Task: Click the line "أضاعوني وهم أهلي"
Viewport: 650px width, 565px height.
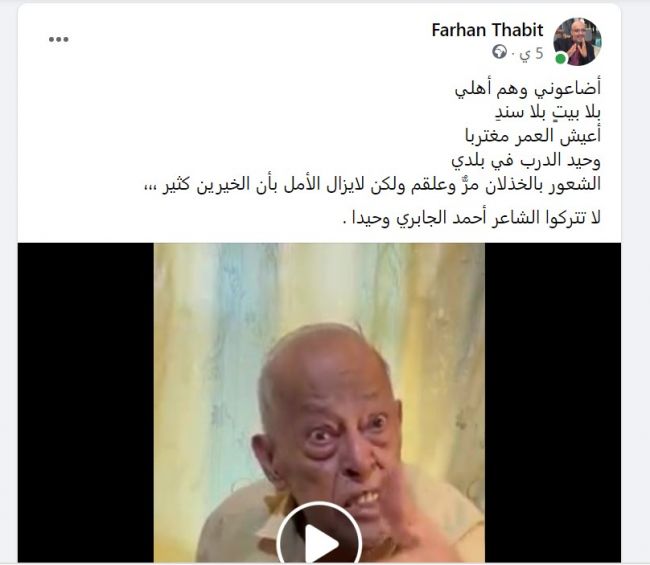Action: 528,90
